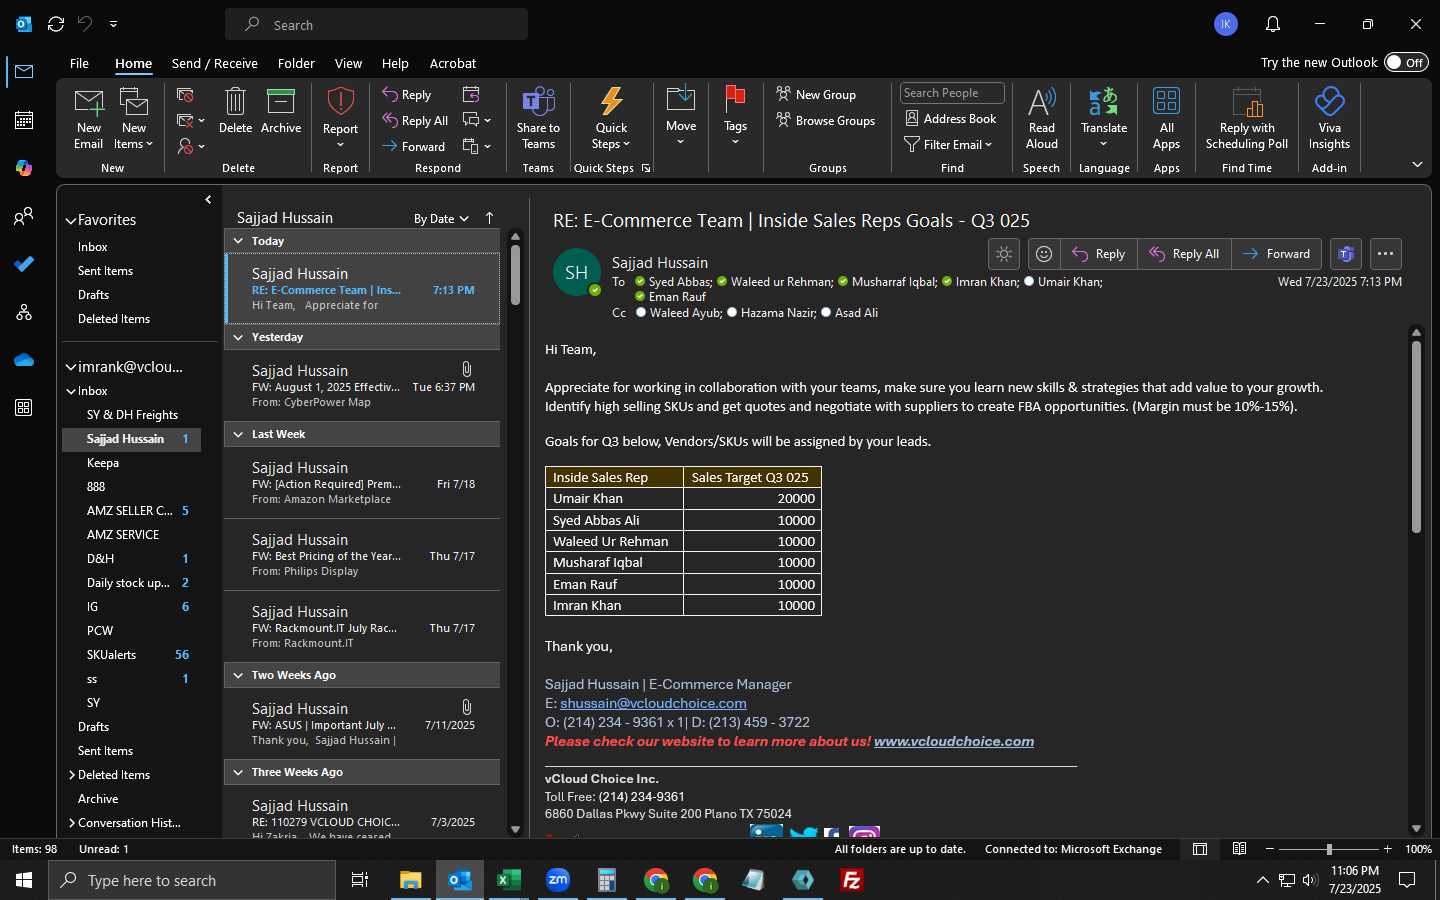The width and height of the screenshot is (1440, 900).
Task: Click Reply All in message header
Action: click(x=1184, y=254)
